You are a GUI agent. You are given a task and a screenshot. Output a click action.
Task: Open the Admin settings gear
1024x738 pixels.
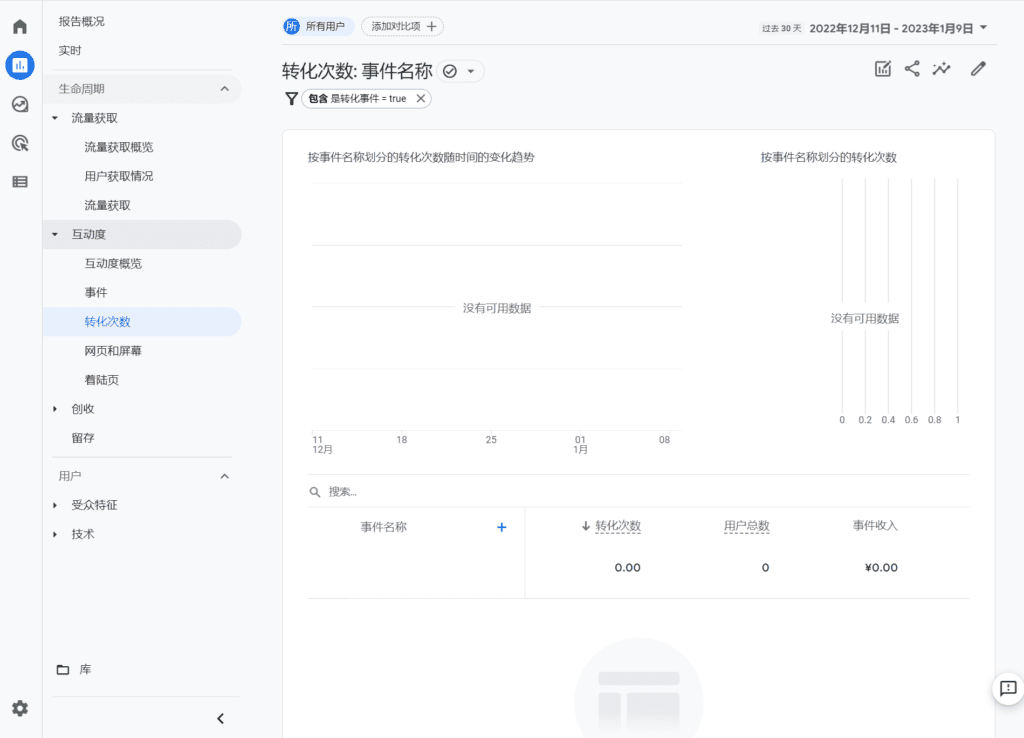[x=20, y=709]
